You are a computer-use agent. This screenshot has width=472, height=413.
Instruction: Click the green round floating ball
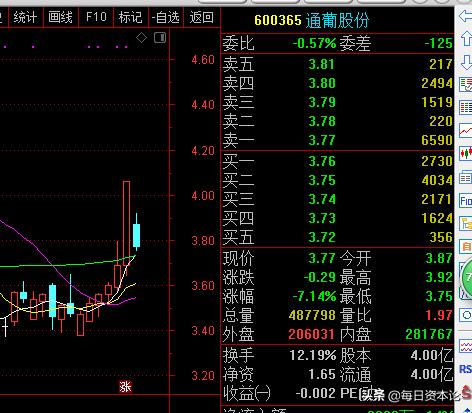[467, 277]
